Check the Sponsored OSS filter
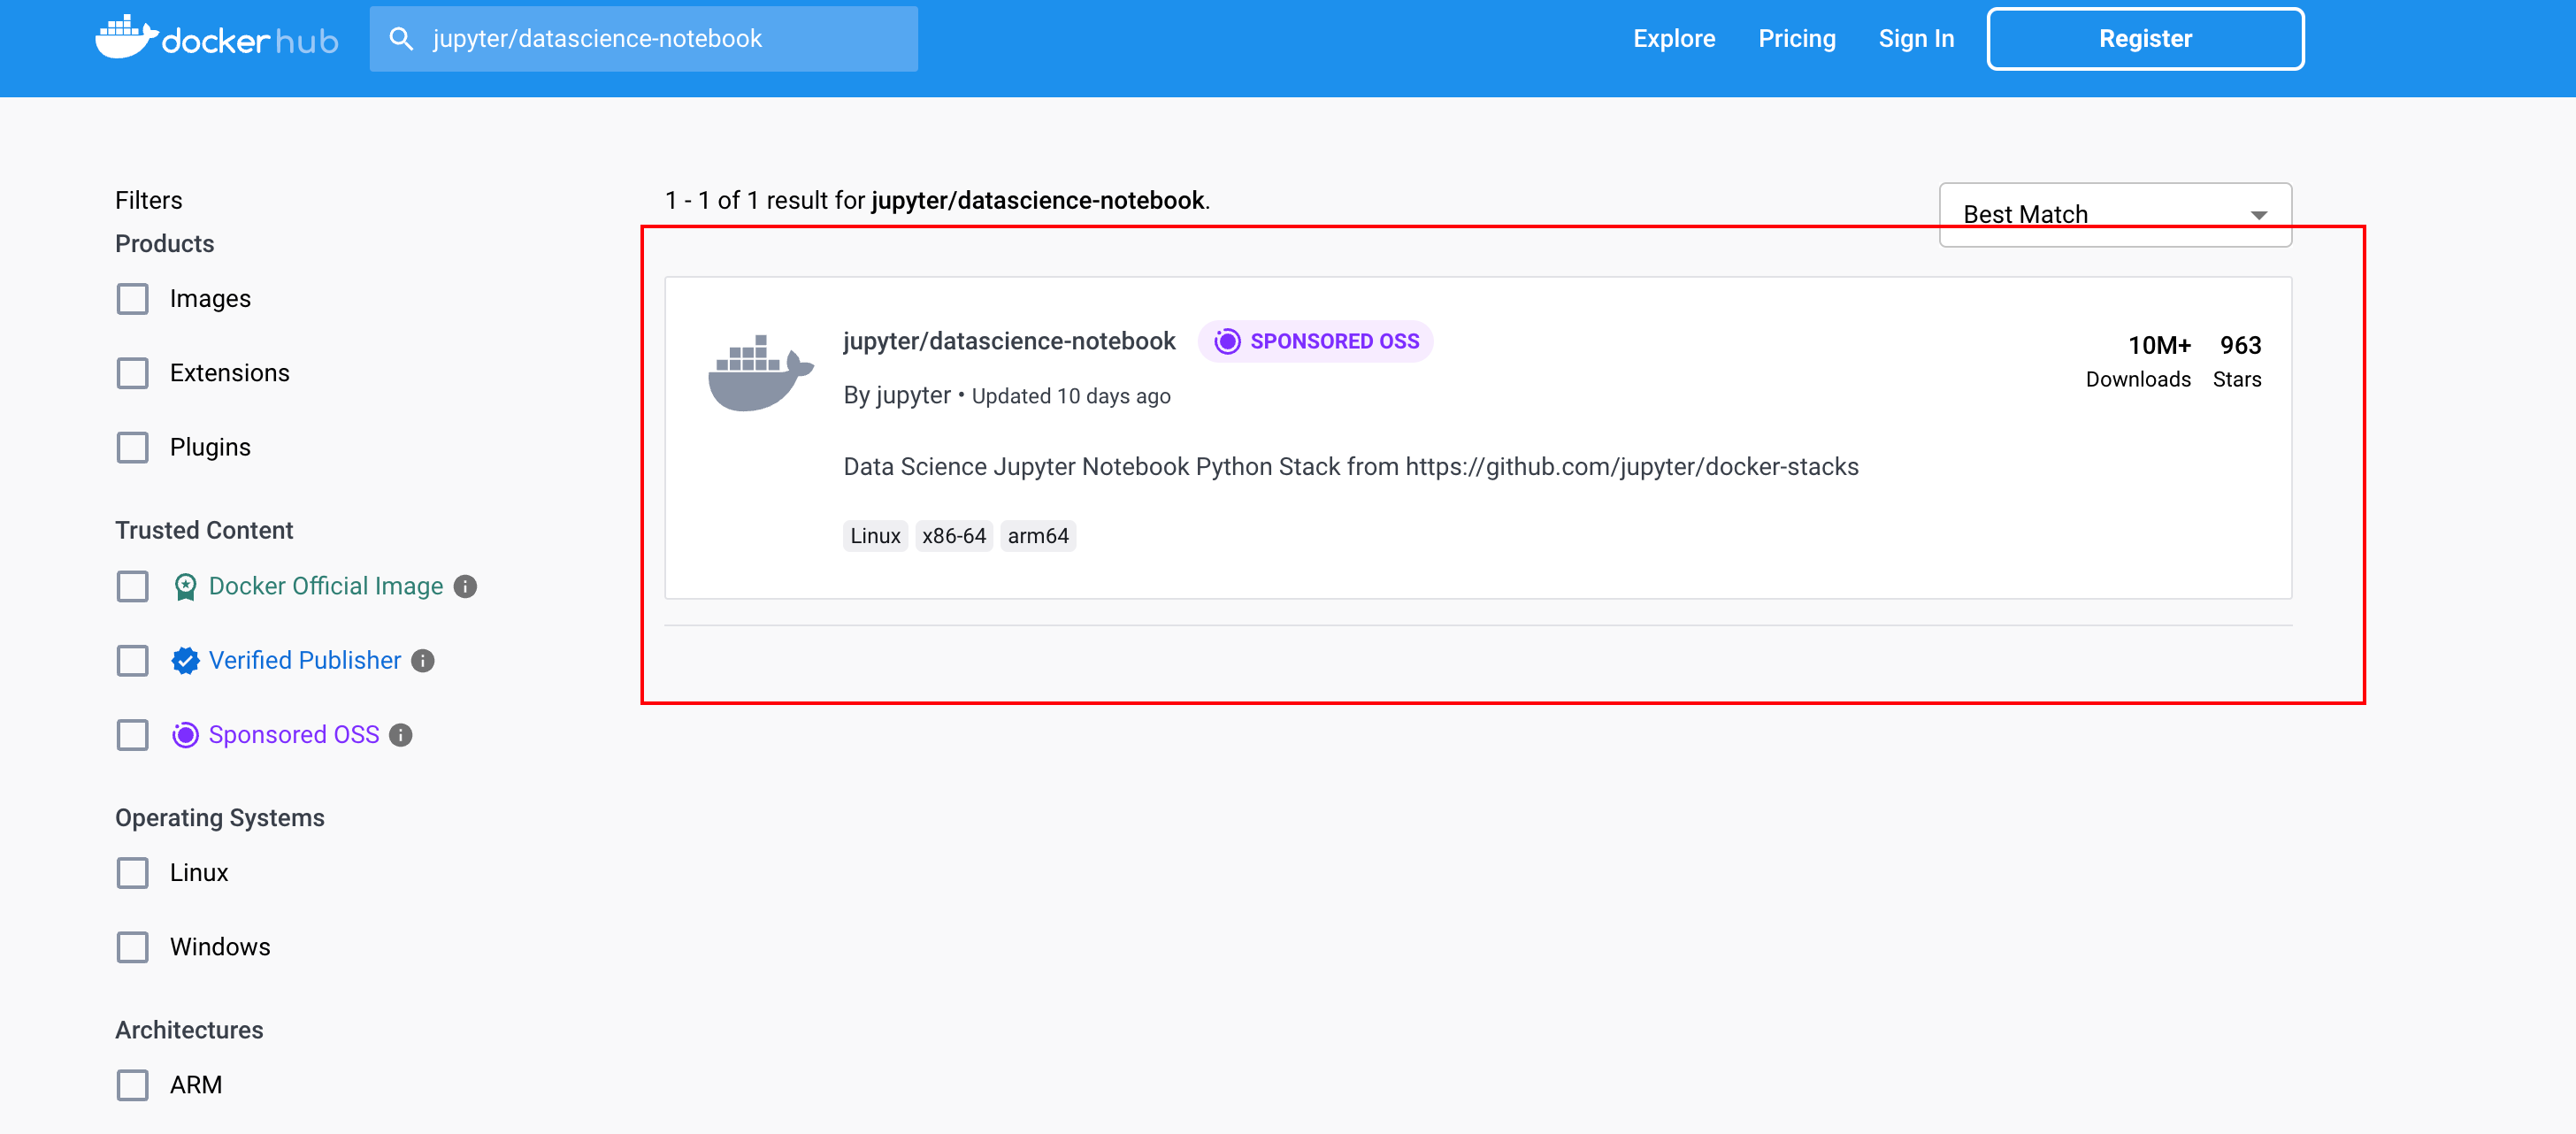The width and height of the screenshot is (2576, 1134). (133, 736)
